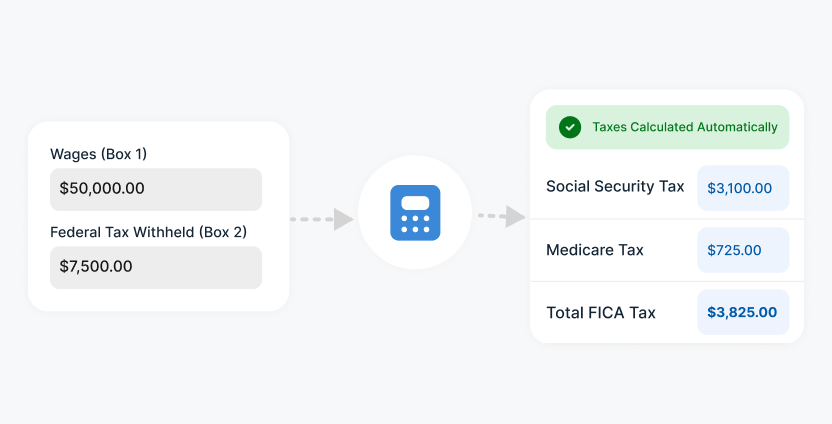This screenshot has height=424, width=832.
Task: Click the Federal Tax Withheld (Box 2) label
Action: pyautogui.click(x=149, y=232)
